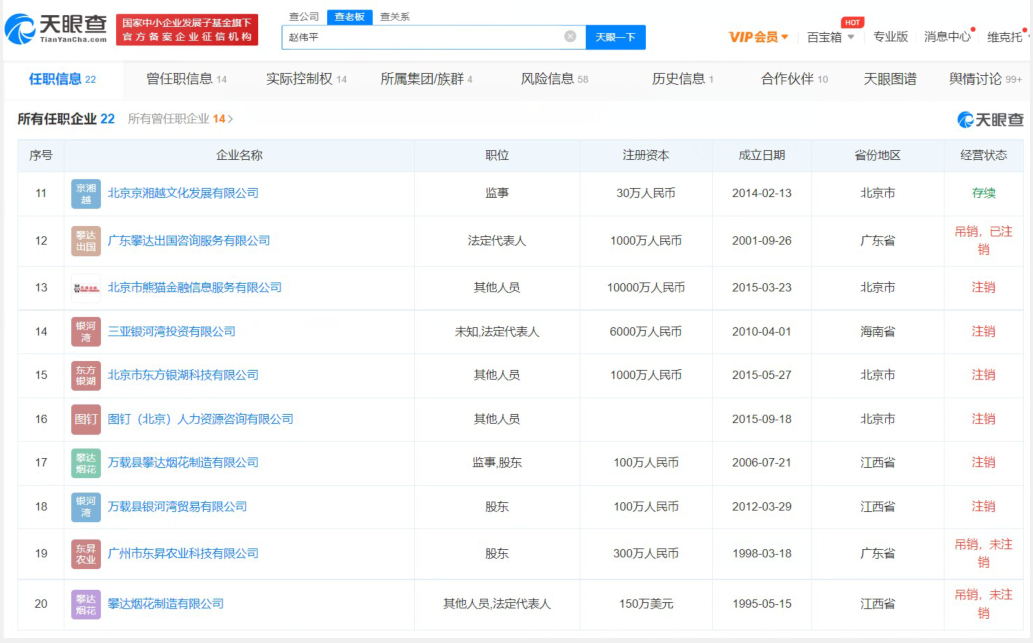Open the 任职信息 22 tab
The width and height of the screenshot is (1033, 643).
[63, 79]
